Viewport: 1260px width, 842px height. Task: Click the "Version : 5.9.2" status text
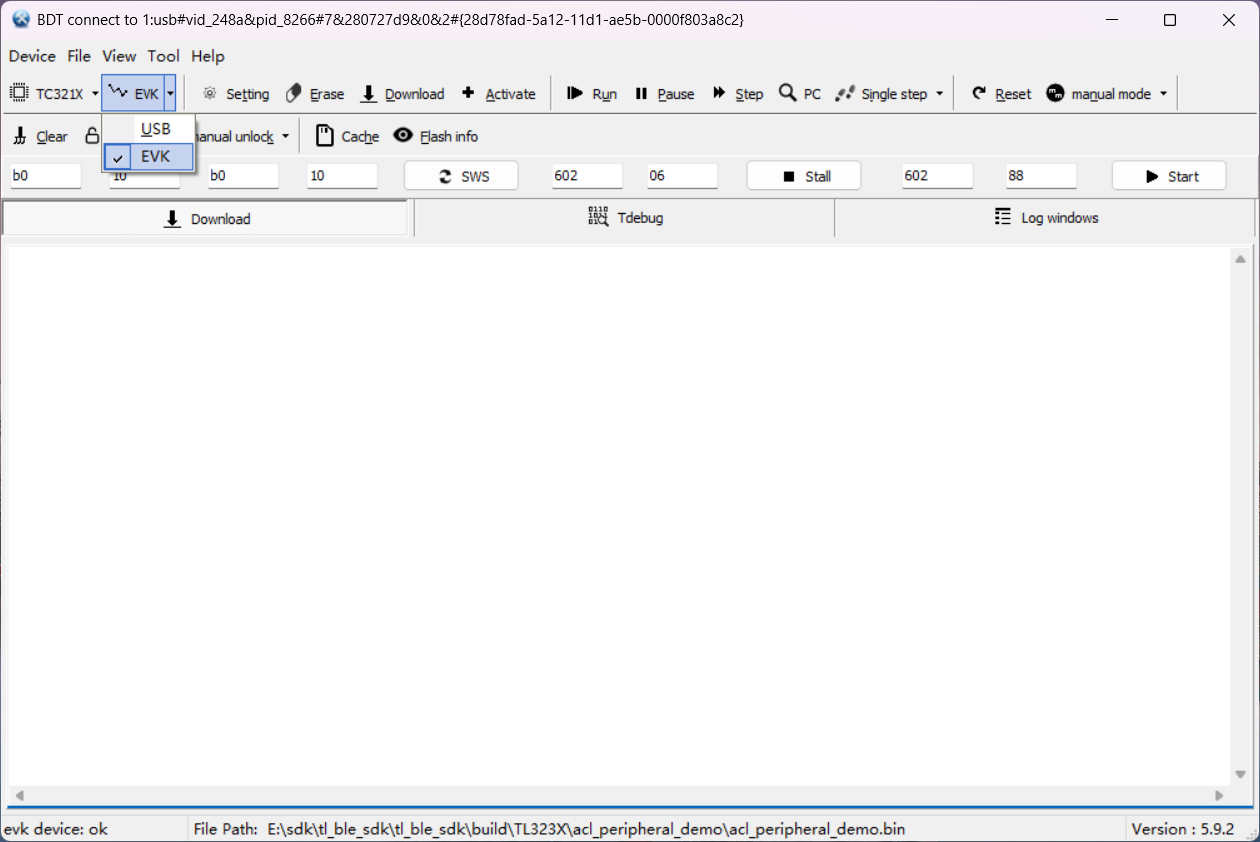1182,829
